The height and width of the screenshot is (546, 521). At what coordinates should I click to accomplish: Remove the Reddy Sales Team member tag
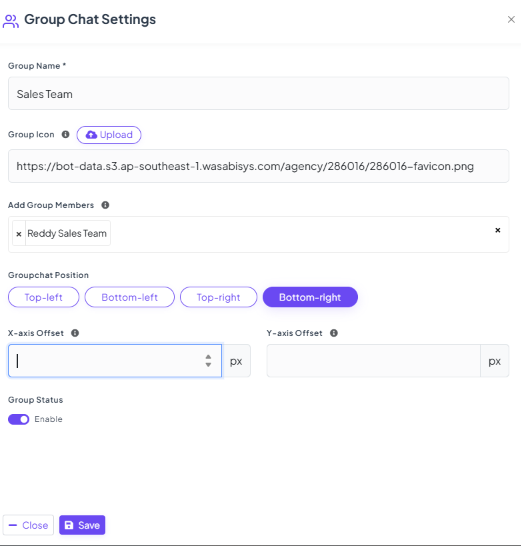pyautogui.click(x=19, y=234)
